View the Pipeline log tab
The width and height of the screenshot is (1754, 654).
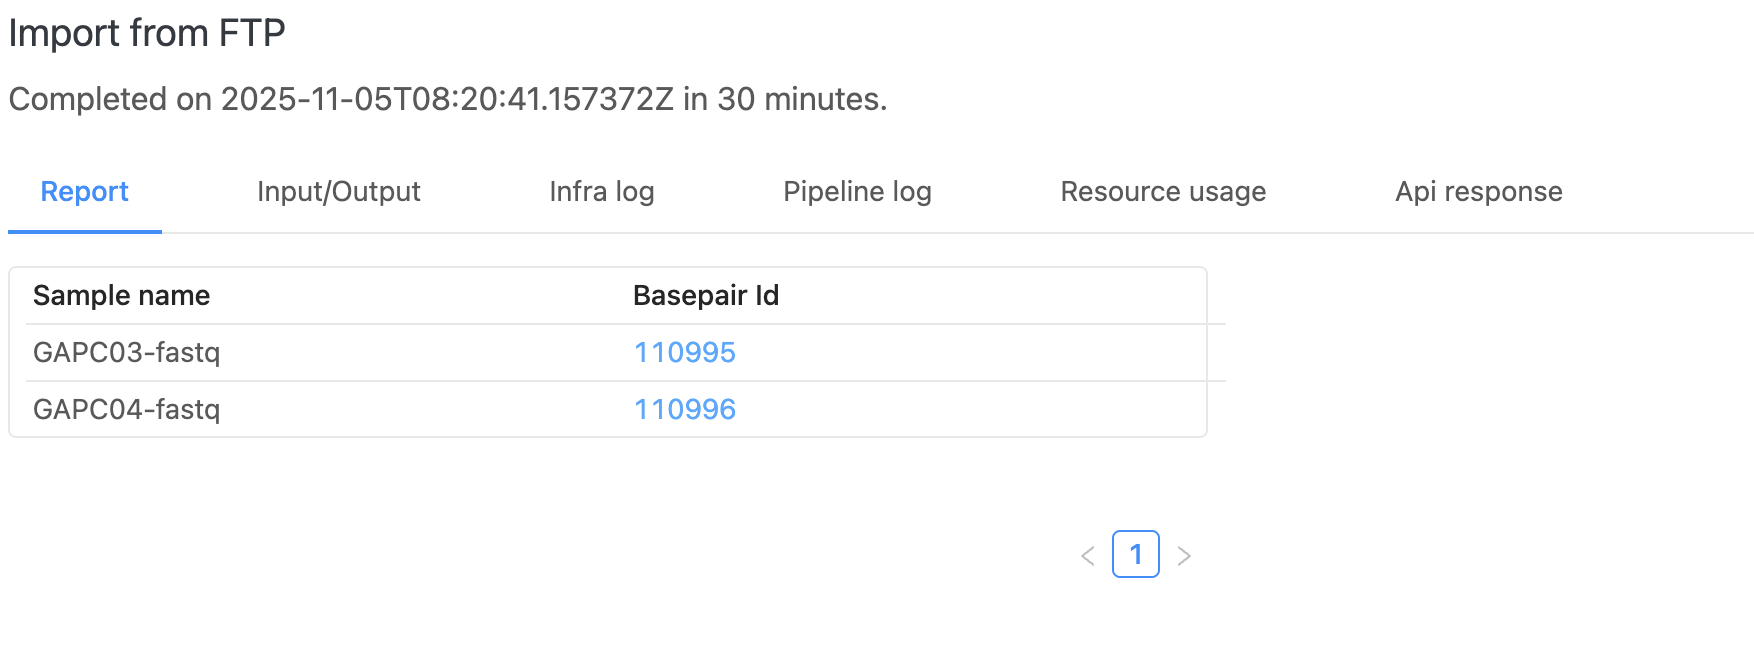[x=858, y=191]
